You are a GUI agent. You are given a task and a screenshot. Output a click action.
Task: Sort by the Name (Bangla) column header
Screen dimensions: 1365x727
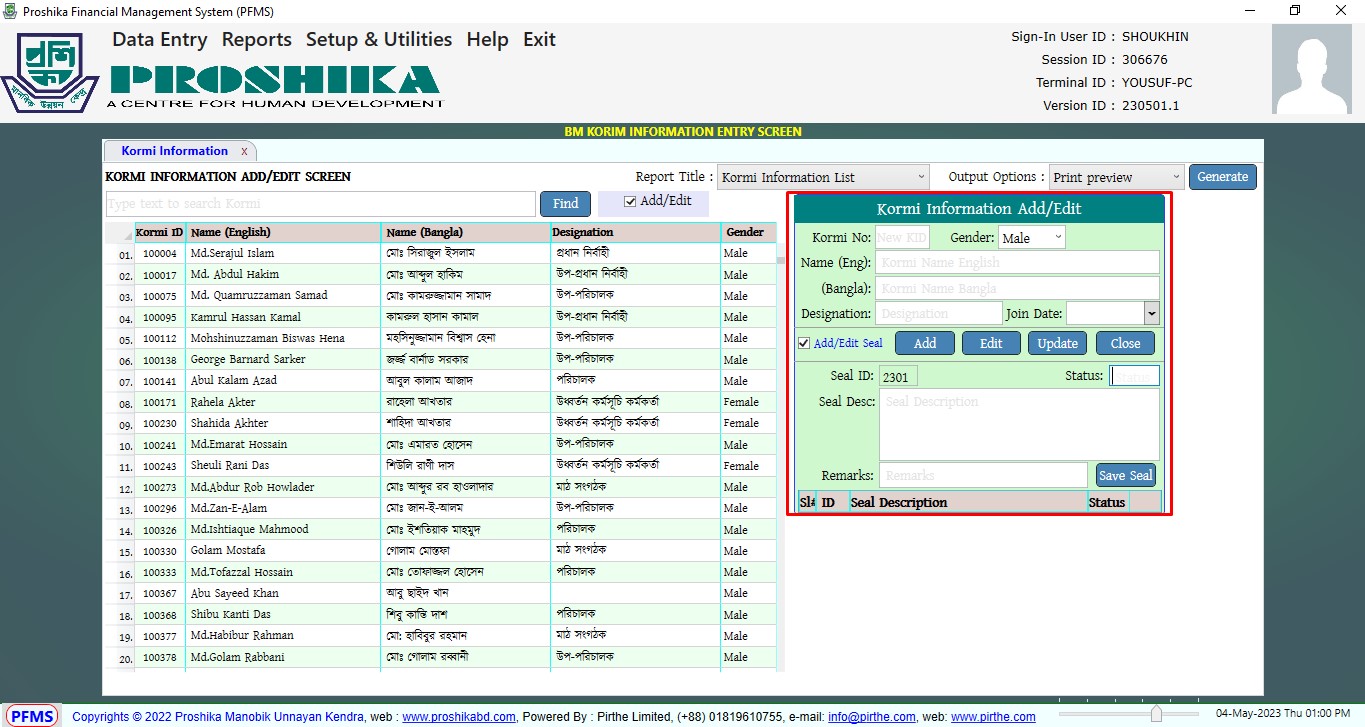pyautogui.click(x=466, y=232)
